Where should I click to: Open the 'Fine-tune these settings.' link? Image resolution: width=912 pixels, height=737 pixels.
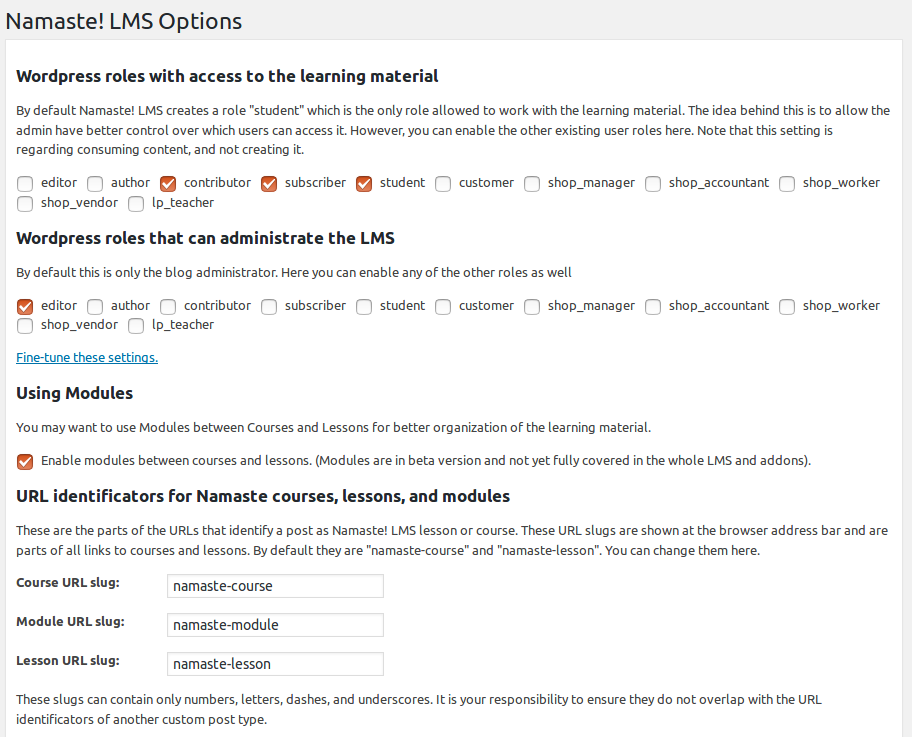pyautogui.click(x=87, y=357)
